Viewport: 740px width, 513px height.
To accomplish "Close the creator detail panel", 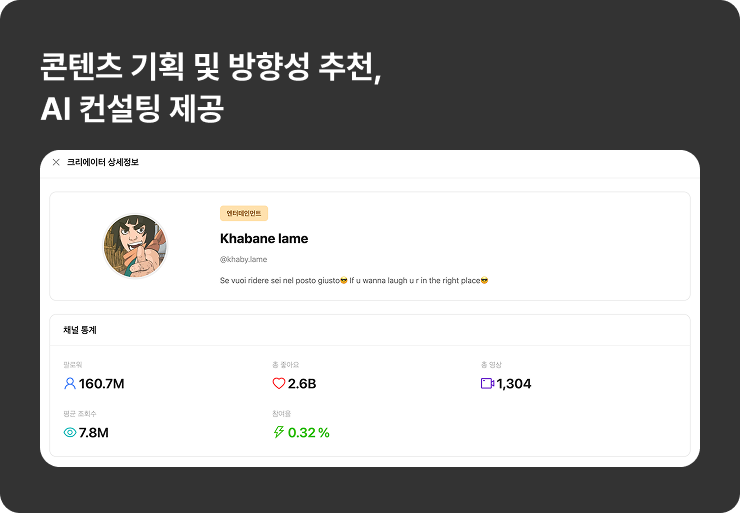I will click(56, 162).
